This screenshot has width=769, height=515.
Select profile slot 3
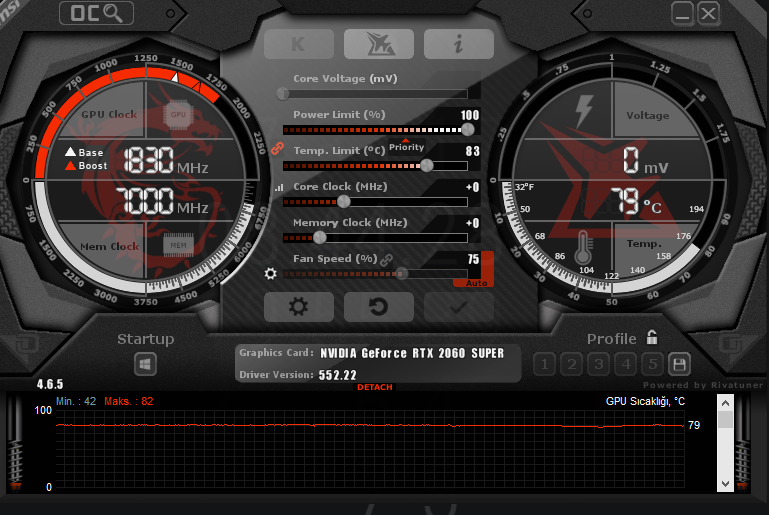598,364
